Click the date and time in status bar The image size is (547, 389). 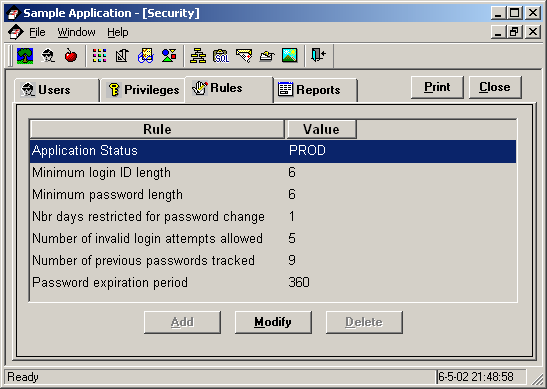tap(476, 377)
